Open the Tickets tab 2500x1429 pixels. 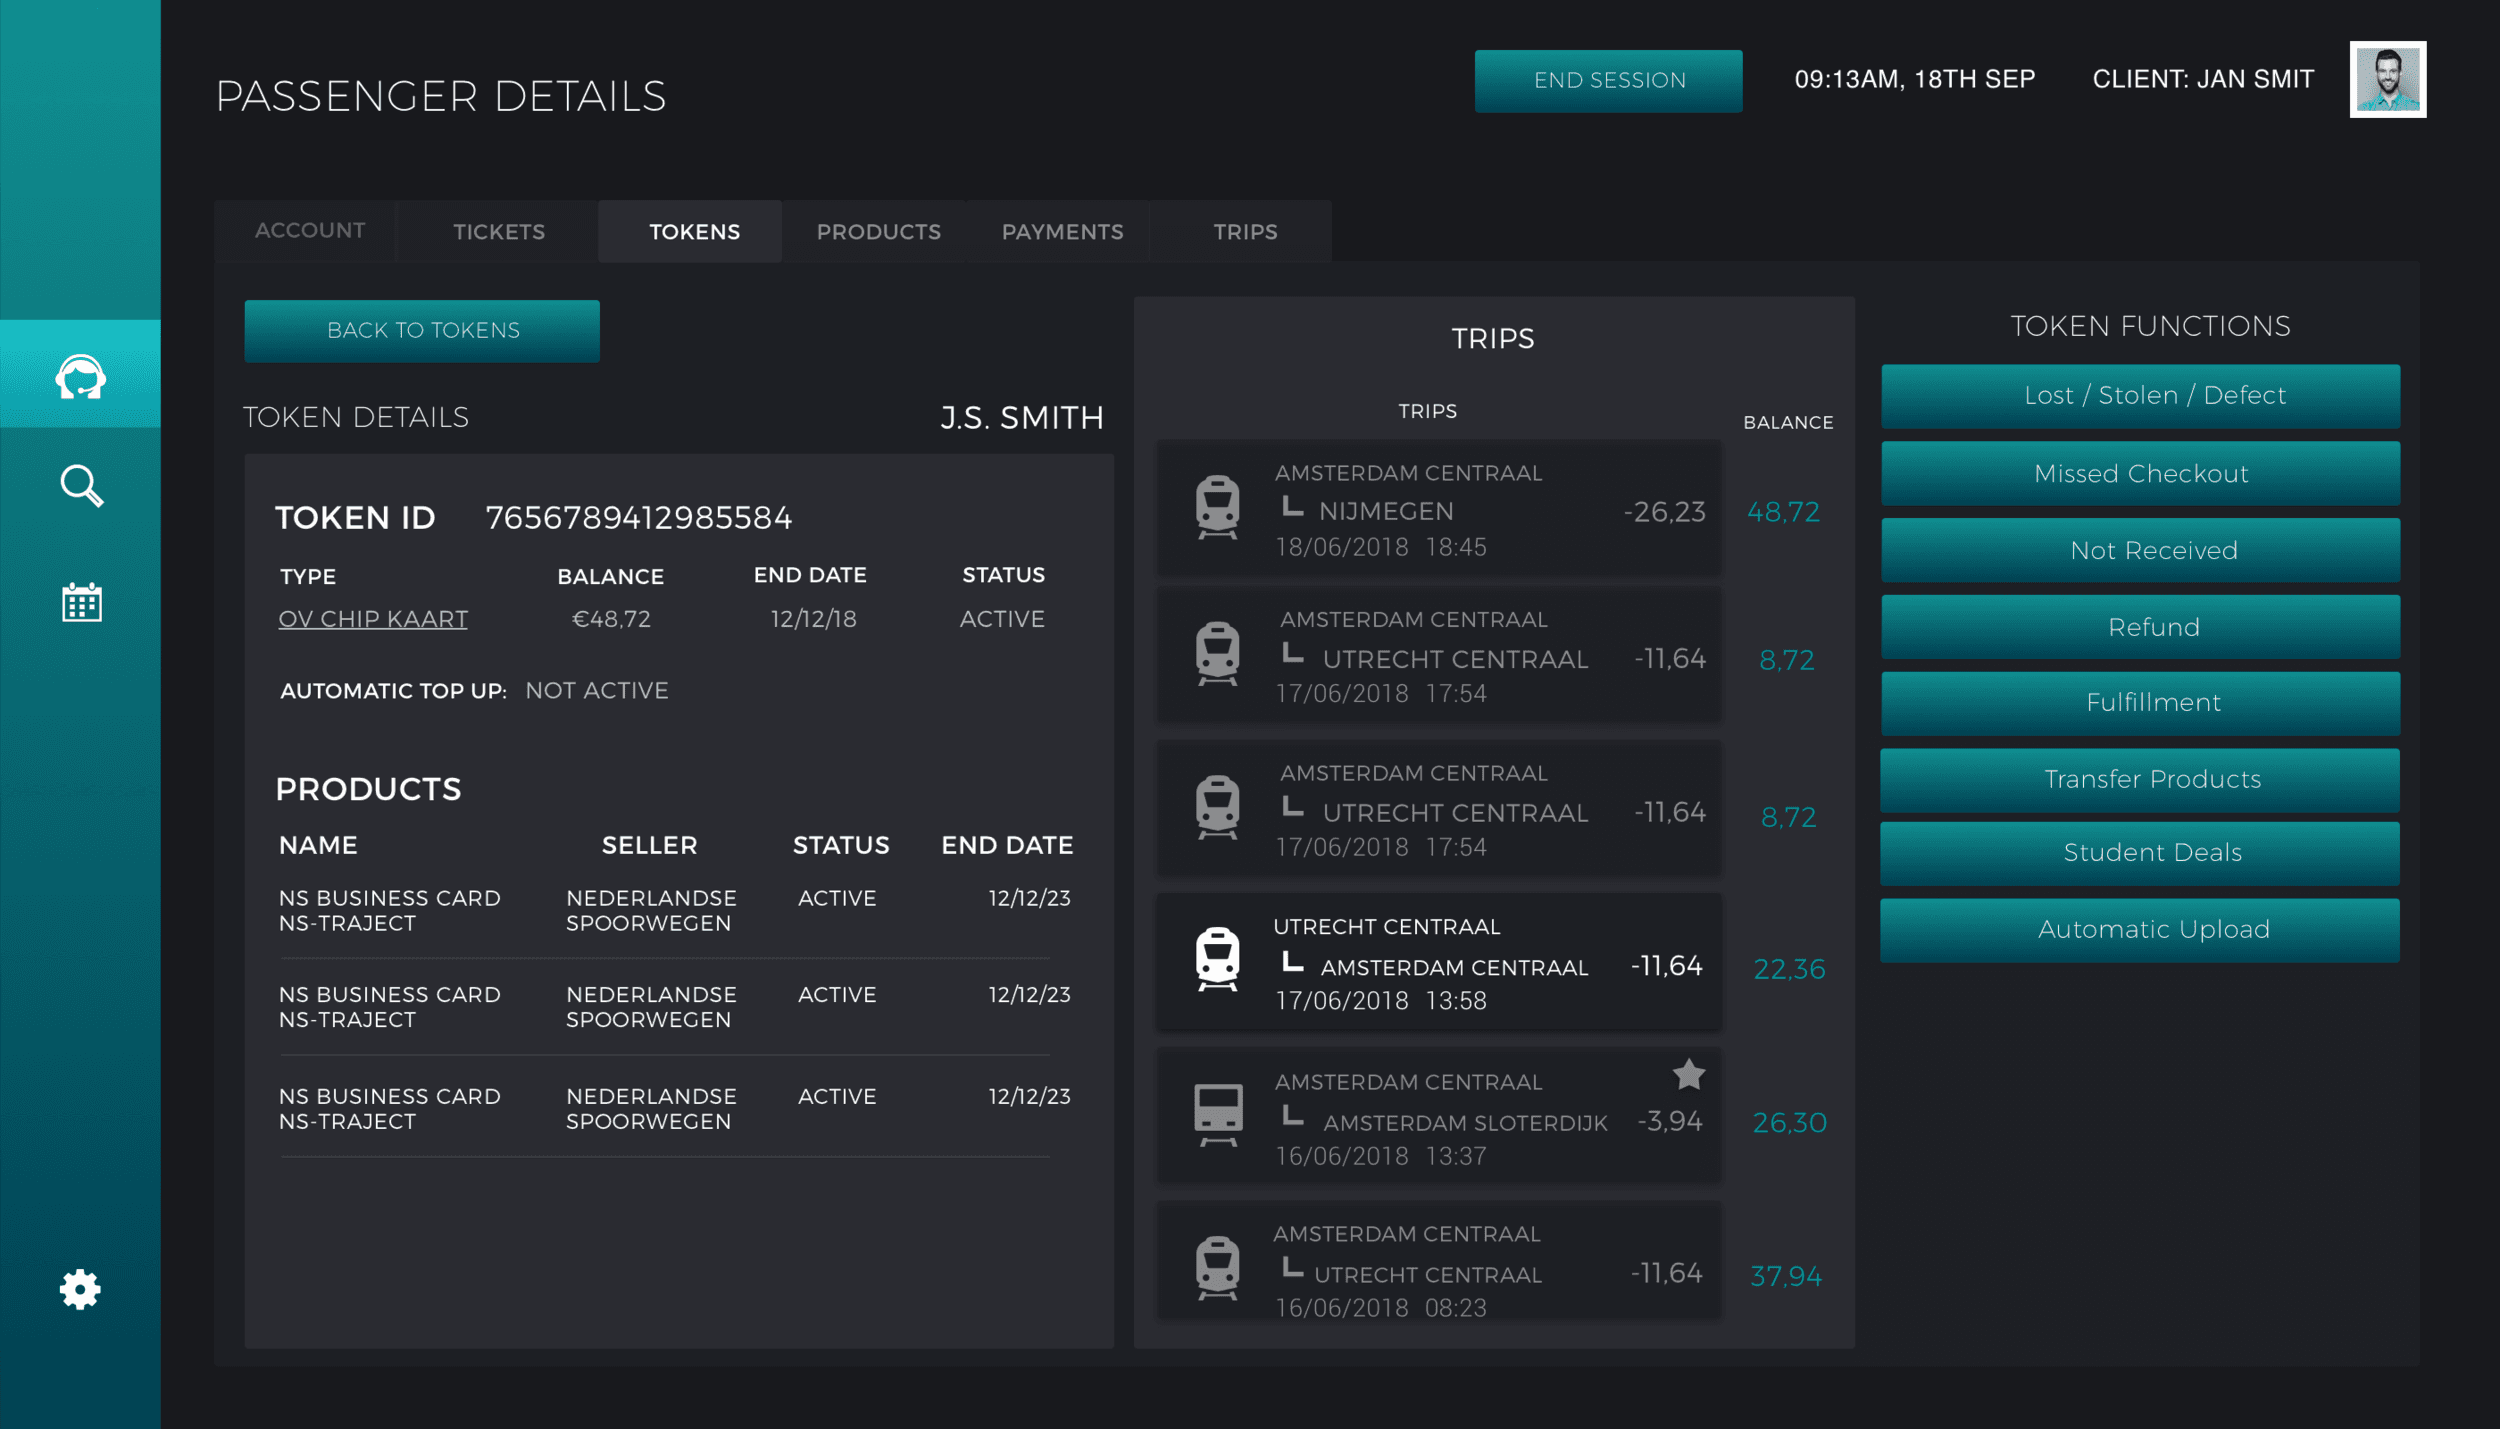[499, 232]
